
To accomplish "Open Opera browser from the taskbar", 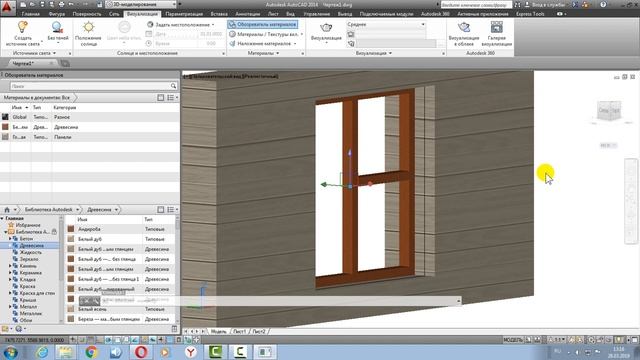I will click(x=141, y=352).
